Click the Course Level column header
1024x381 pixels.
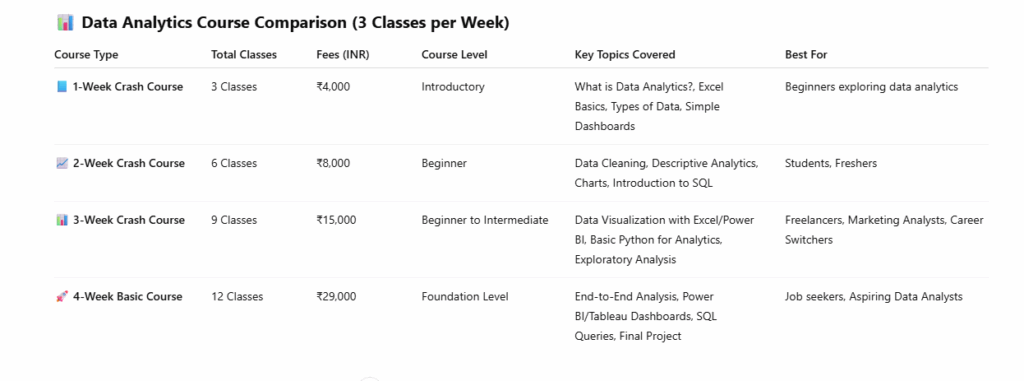click(x=455, y=55)
